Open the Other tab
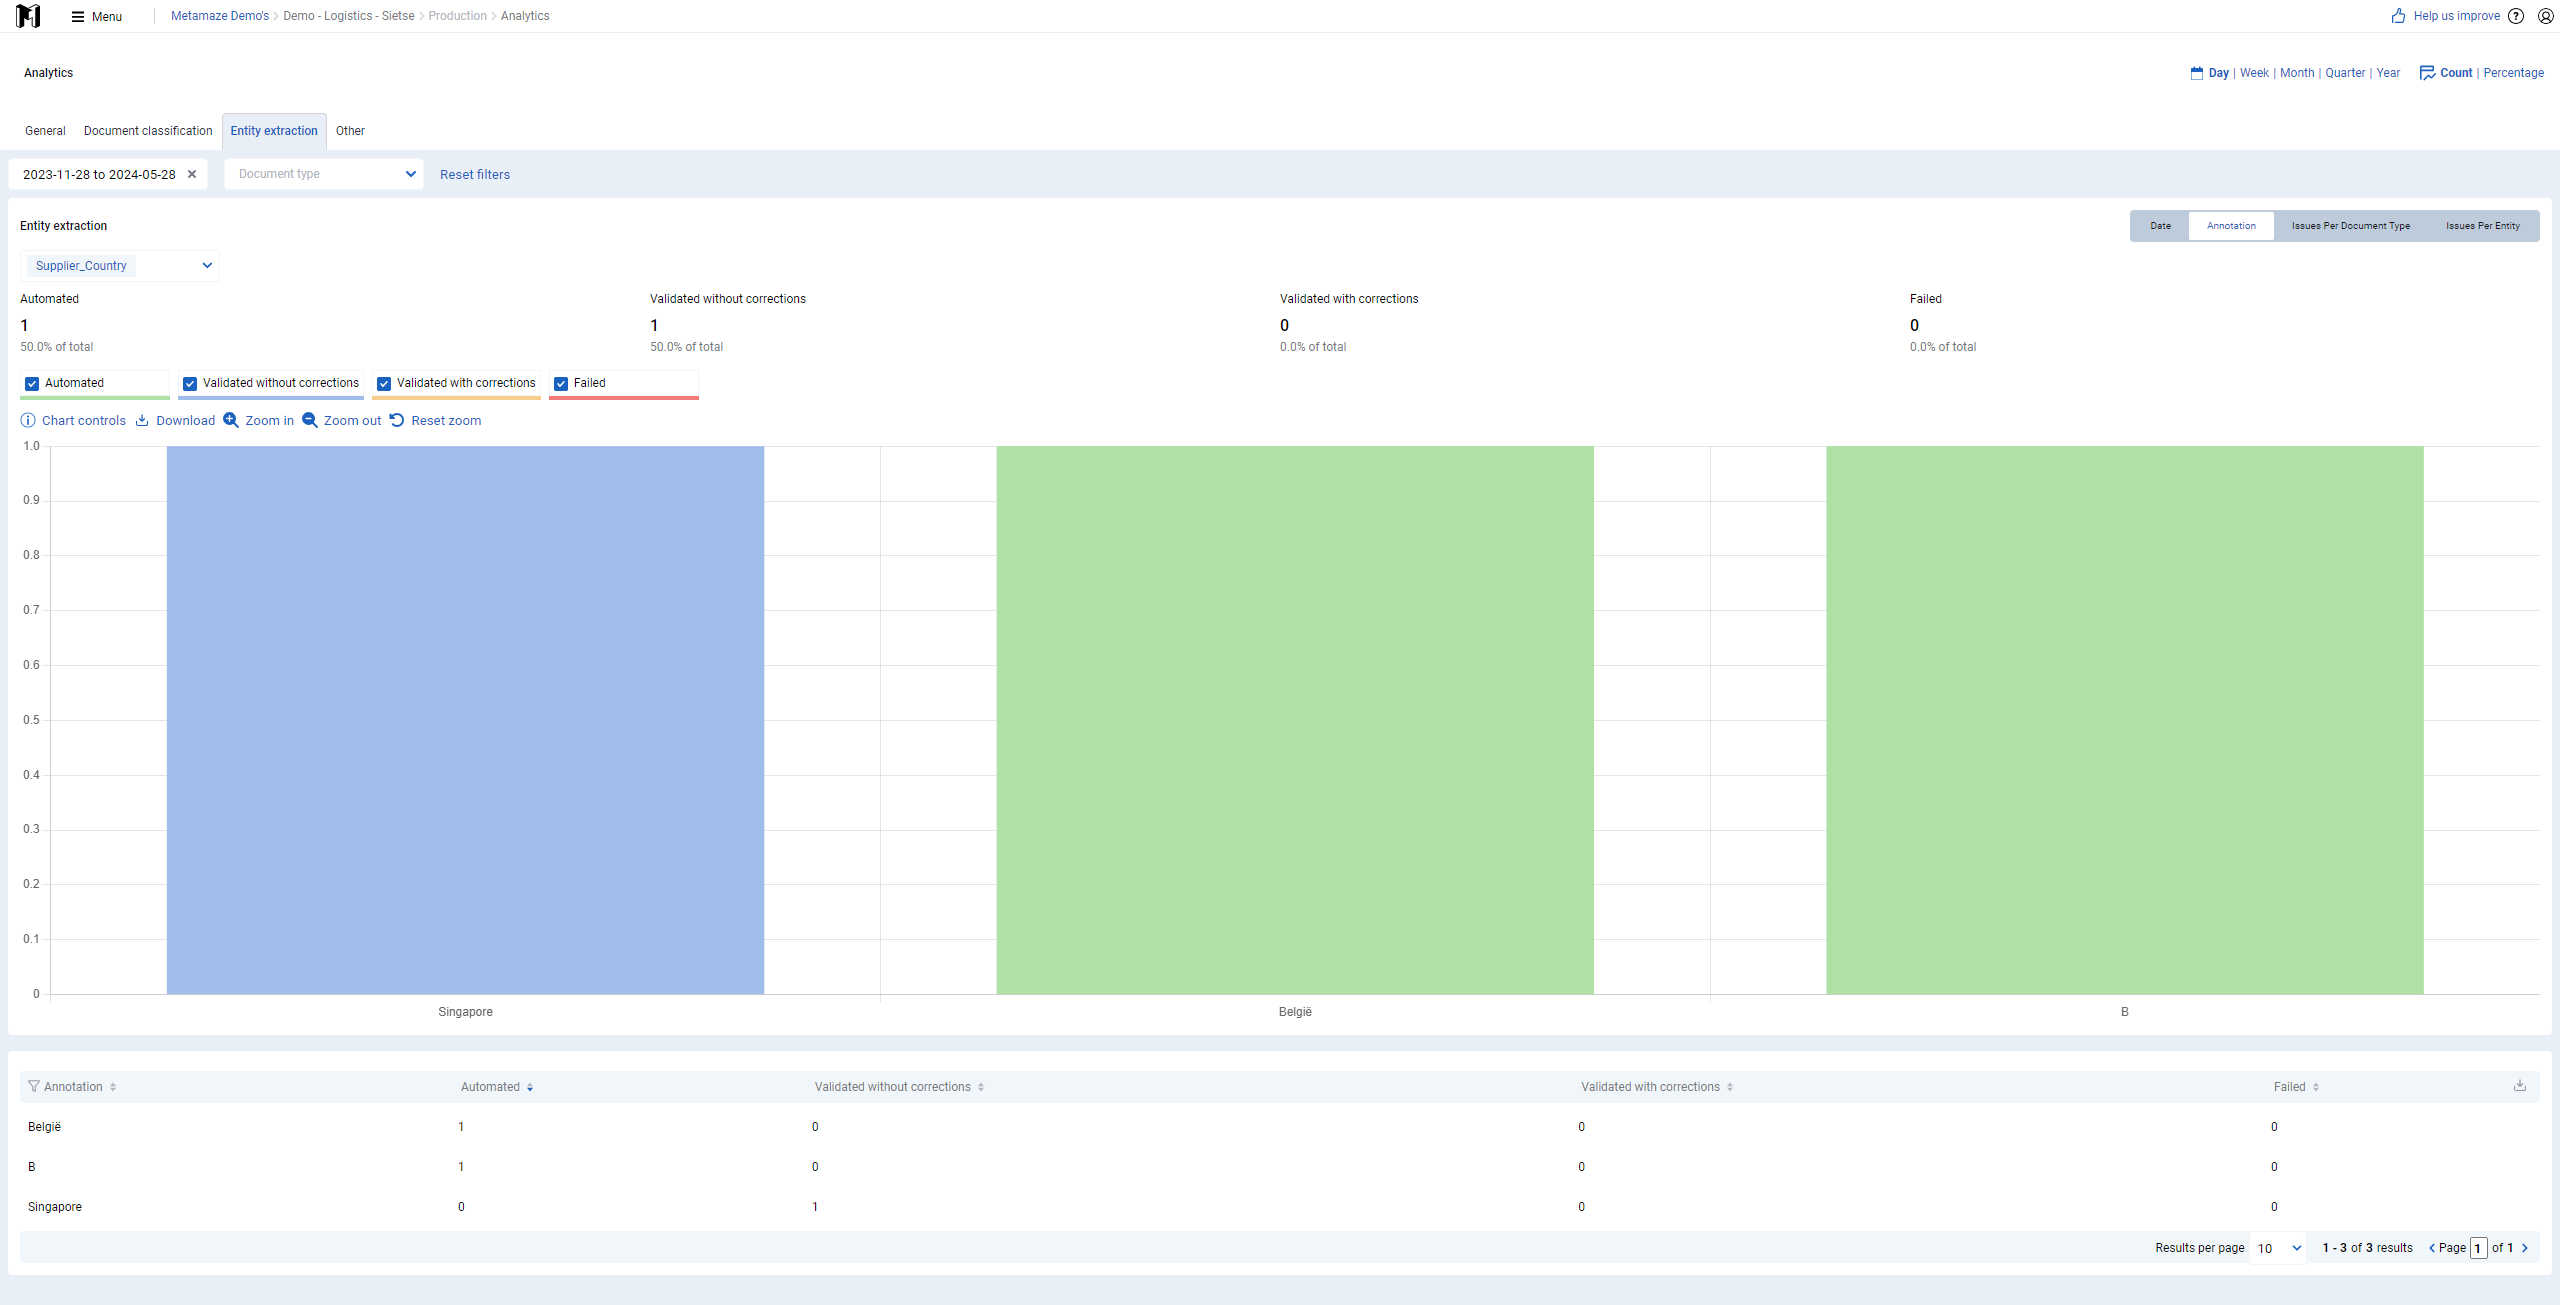Image resolution: width=2560 pixels, height=1305 pixels. (x=350, y=131)
